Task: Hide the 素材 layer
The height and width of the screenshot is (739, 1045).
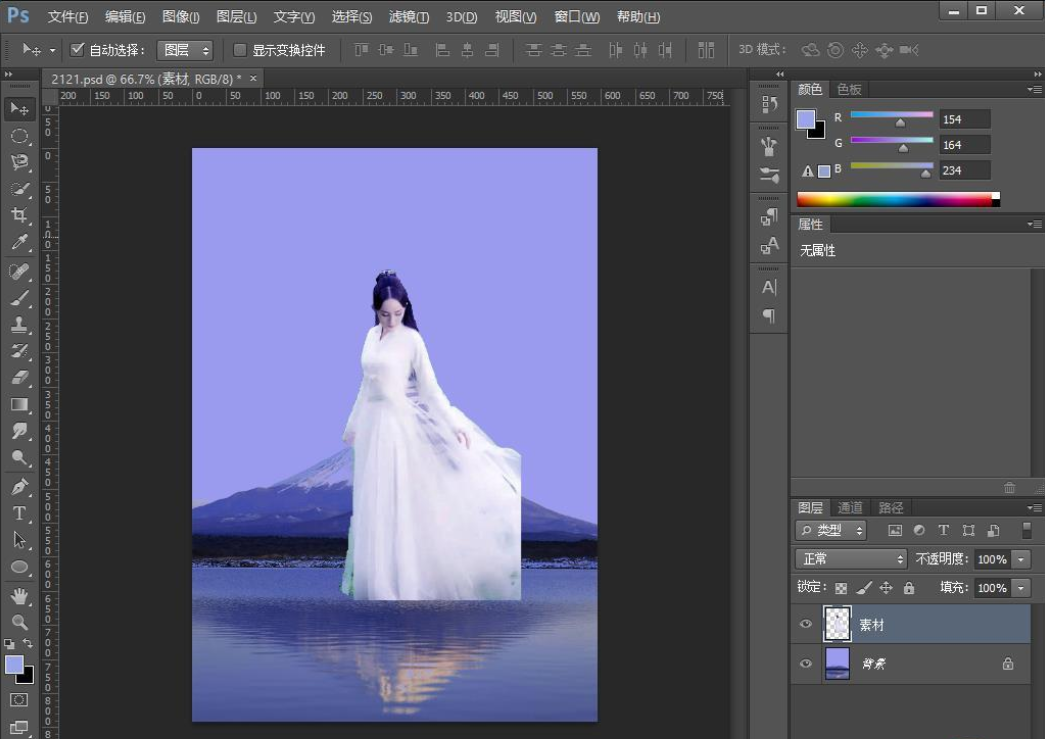Action: pos(806,624)
